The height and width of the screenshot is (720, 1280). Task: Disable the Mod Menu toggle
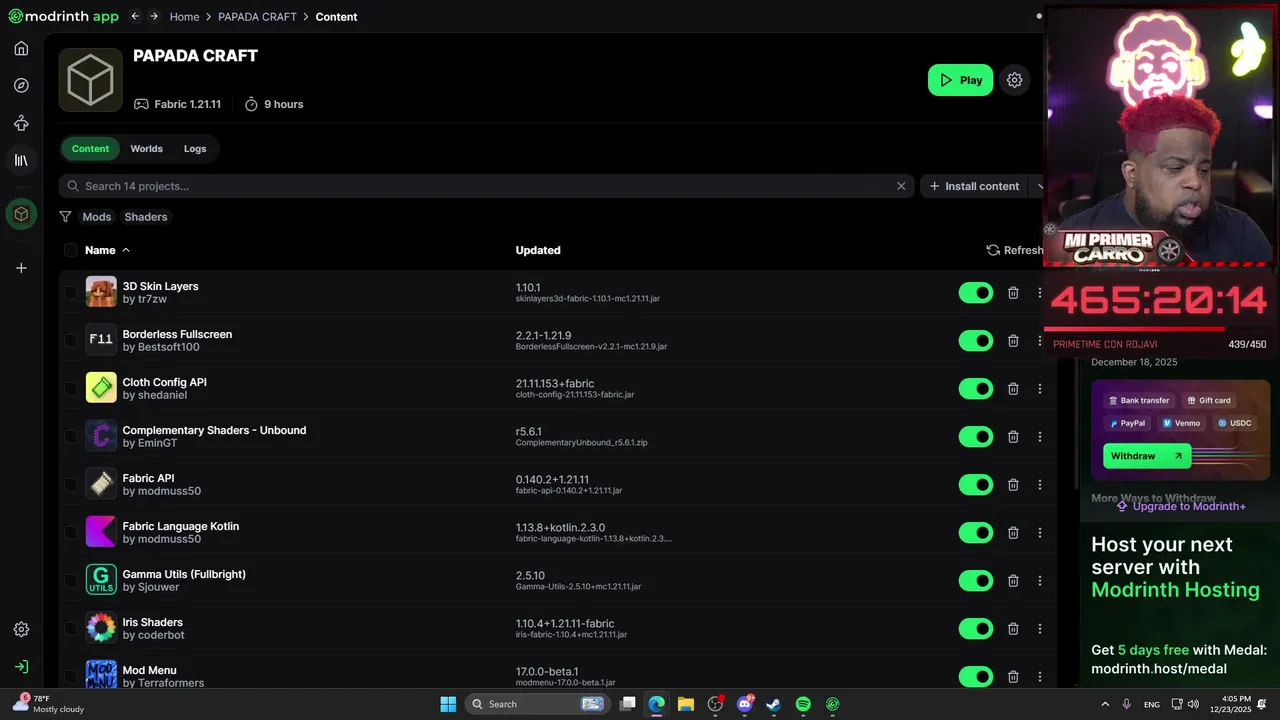(976, 677)
